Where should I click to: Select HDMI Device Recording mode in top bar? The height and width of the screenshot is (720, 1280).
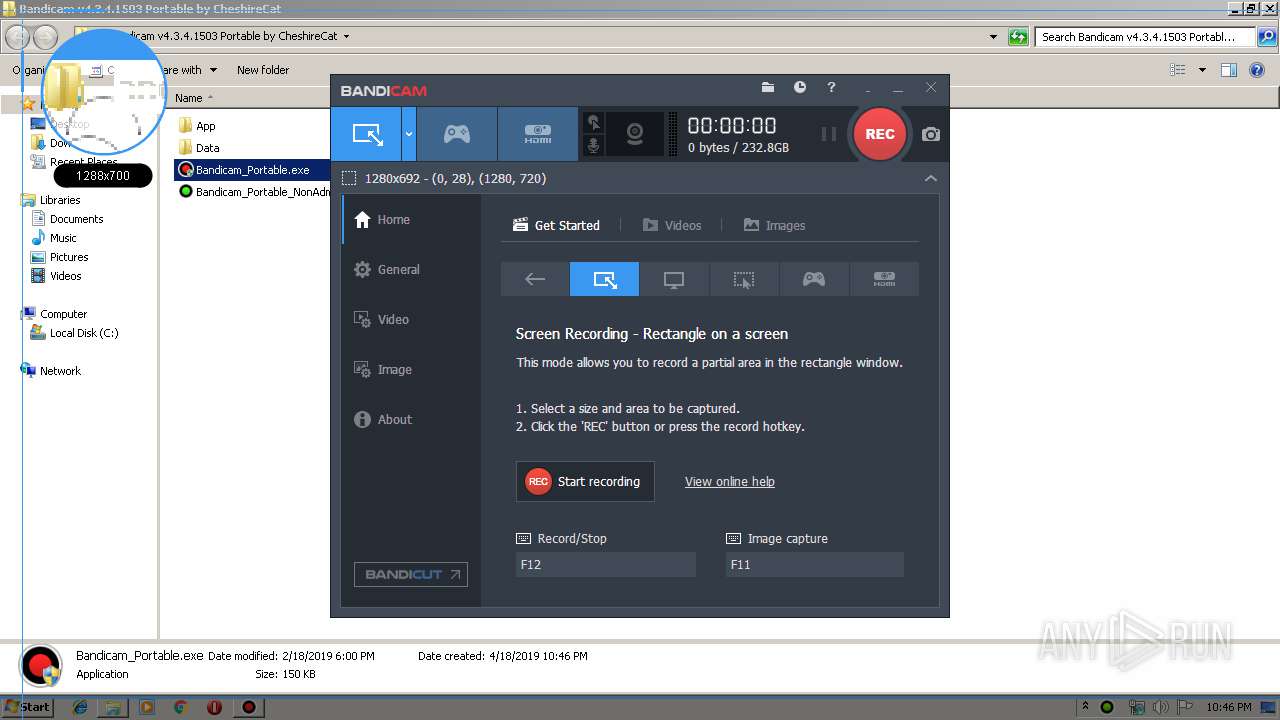[538, 134]
